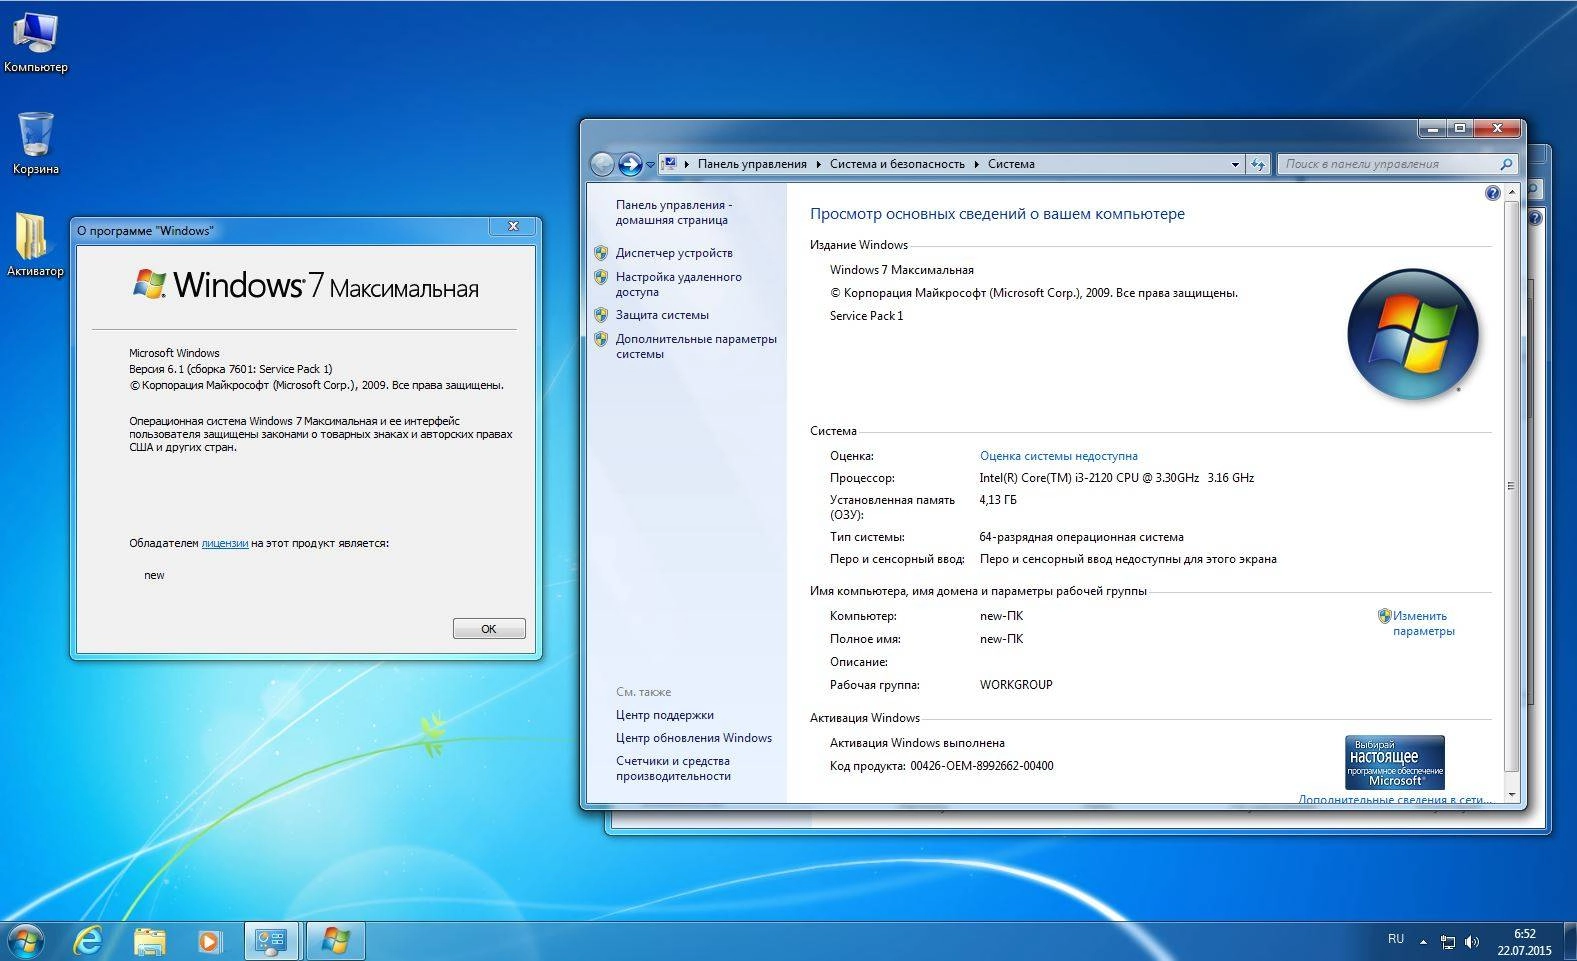Viewport: 1577px width, 961px height.
Task: Click Система и безопасность breadcrumb segment
Action: (897, 164)
